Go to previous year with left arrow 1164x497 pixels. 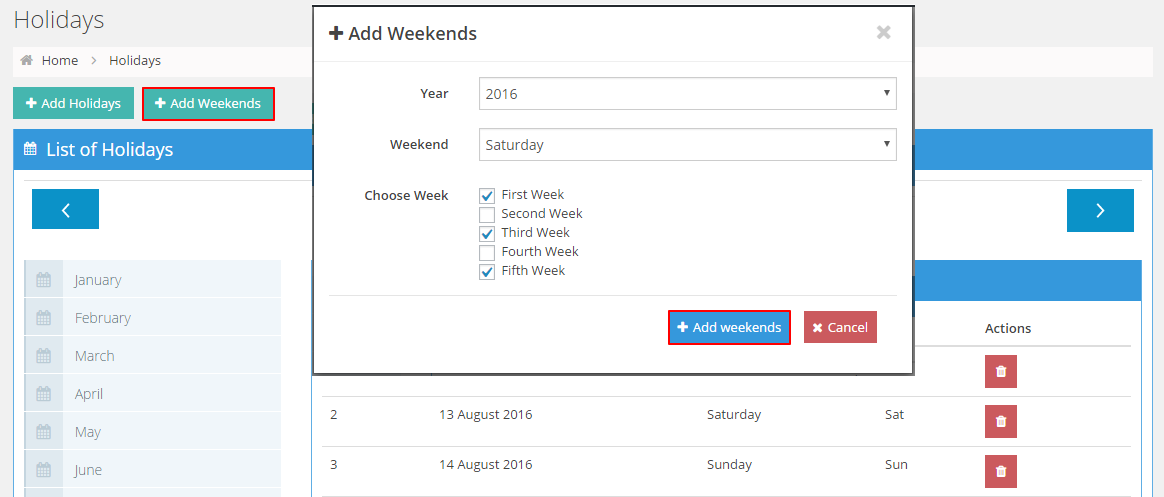65,210
